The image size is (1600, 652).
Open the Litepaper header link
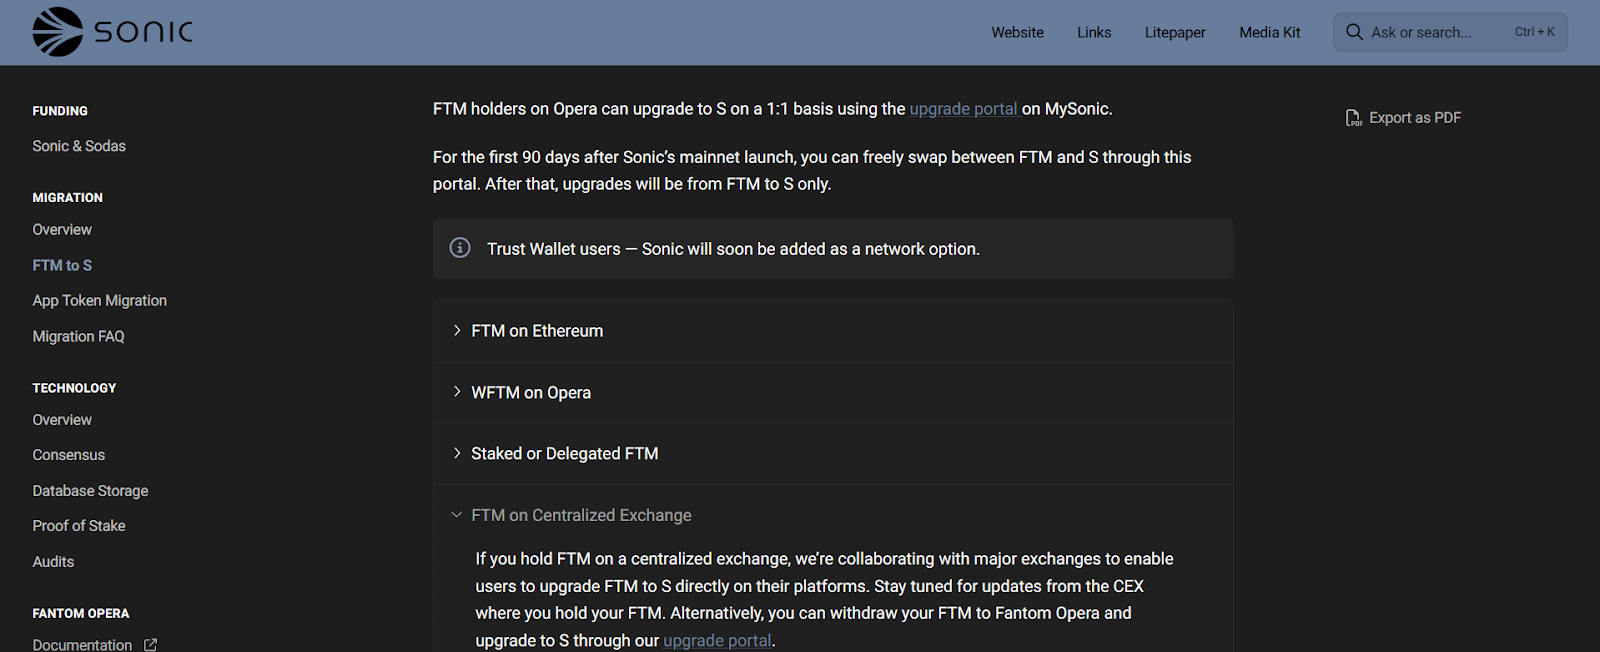1175,32
